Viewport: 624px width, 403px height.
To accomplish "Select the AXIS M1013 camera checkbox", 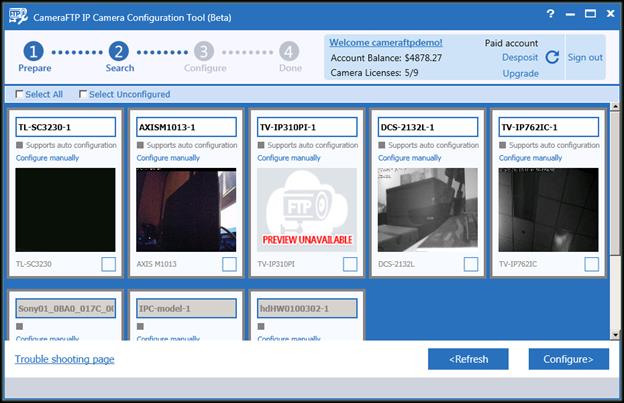I will coord(229,264).
